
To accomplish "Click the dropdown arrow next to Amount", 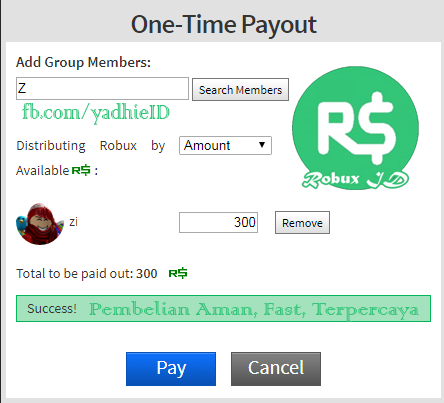I will pyautogui.click(x=262, y=145).
